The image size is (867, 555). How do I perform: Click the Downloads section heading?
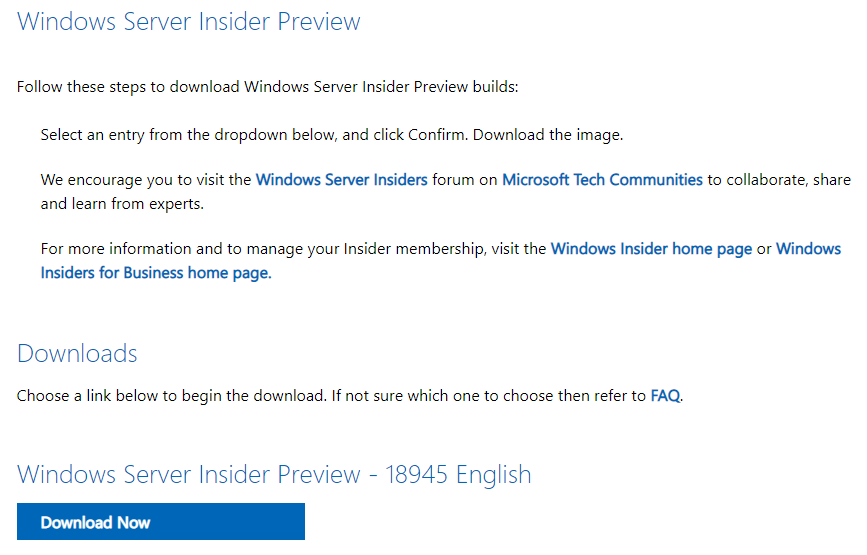77,354
